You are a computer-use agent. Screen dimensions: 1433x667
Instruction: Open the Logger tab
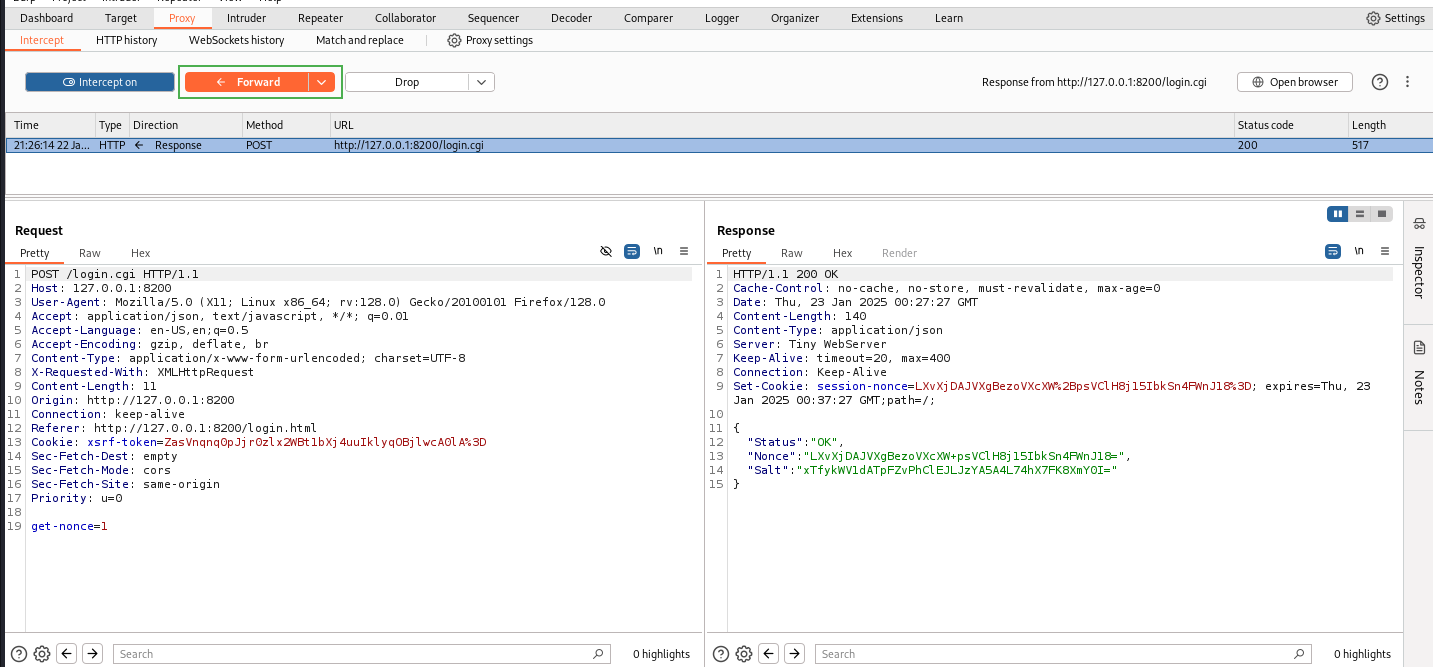[722, 18]
